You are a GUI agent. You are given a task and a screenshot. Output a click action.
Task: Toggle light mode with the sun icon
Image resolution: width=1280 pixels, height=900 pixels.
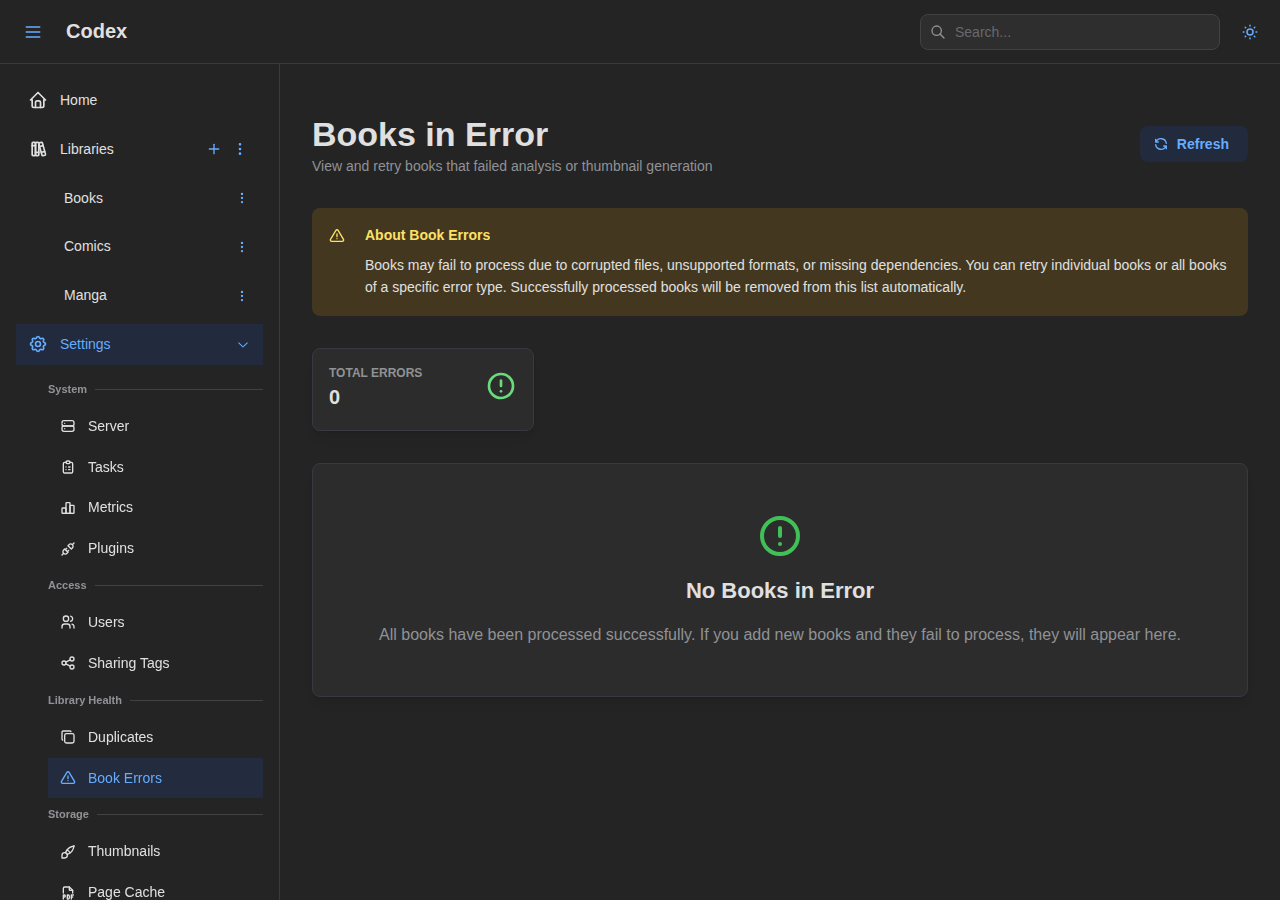[x=1249, y=32]
